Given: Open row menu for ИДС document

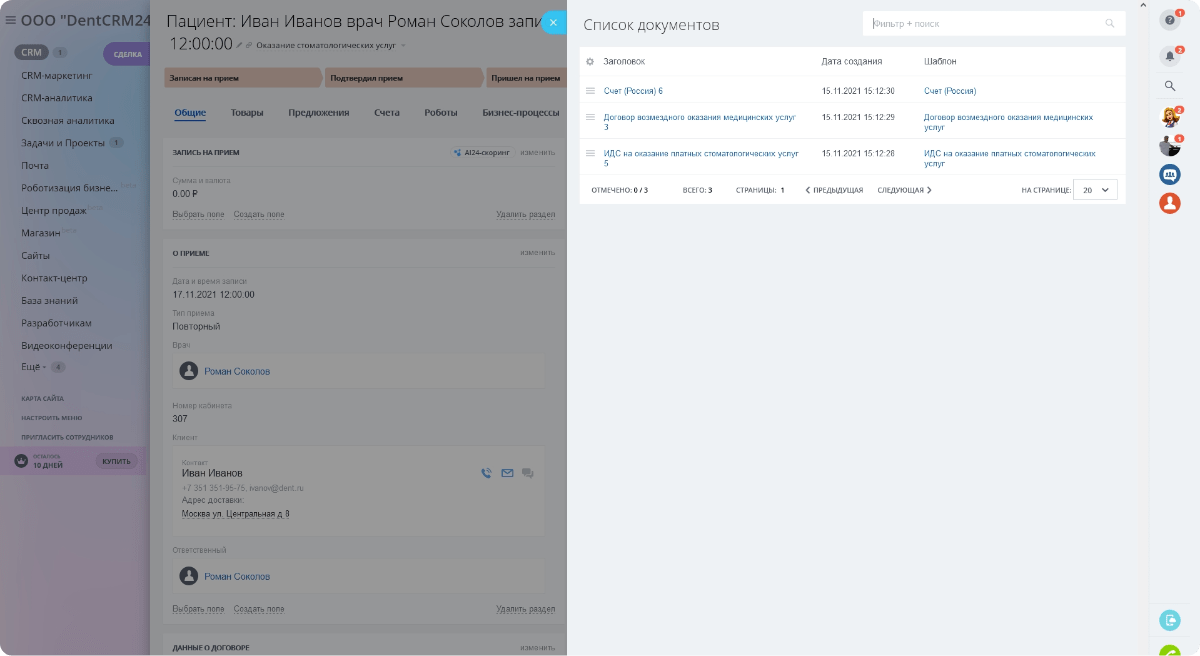Looking at the screenshot, I should pyautogui.click(x=590, y=153).
